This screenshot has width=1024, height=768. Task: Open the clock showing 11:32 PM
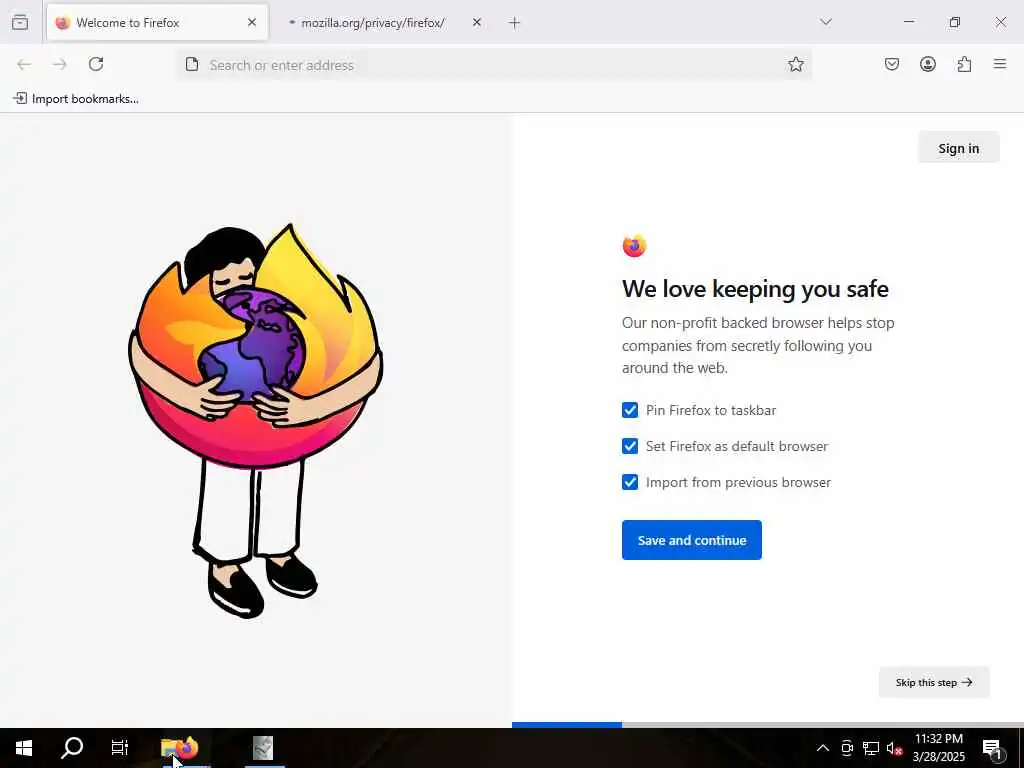tap(938, 748)
